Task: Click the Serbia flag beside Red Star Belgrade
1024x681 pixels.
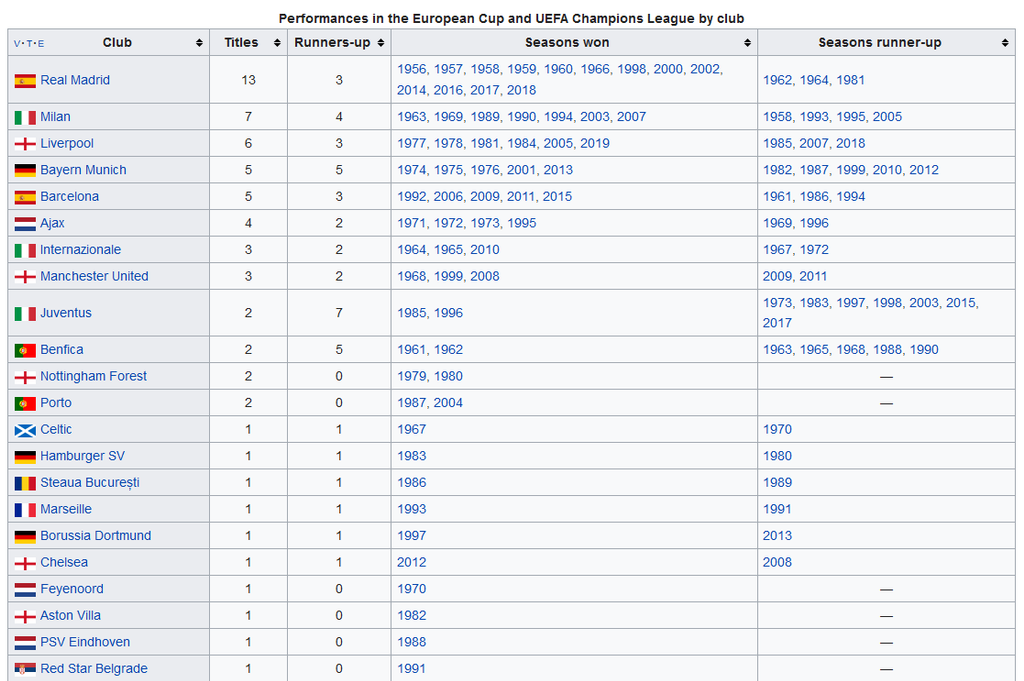Action: coord(25,669)
